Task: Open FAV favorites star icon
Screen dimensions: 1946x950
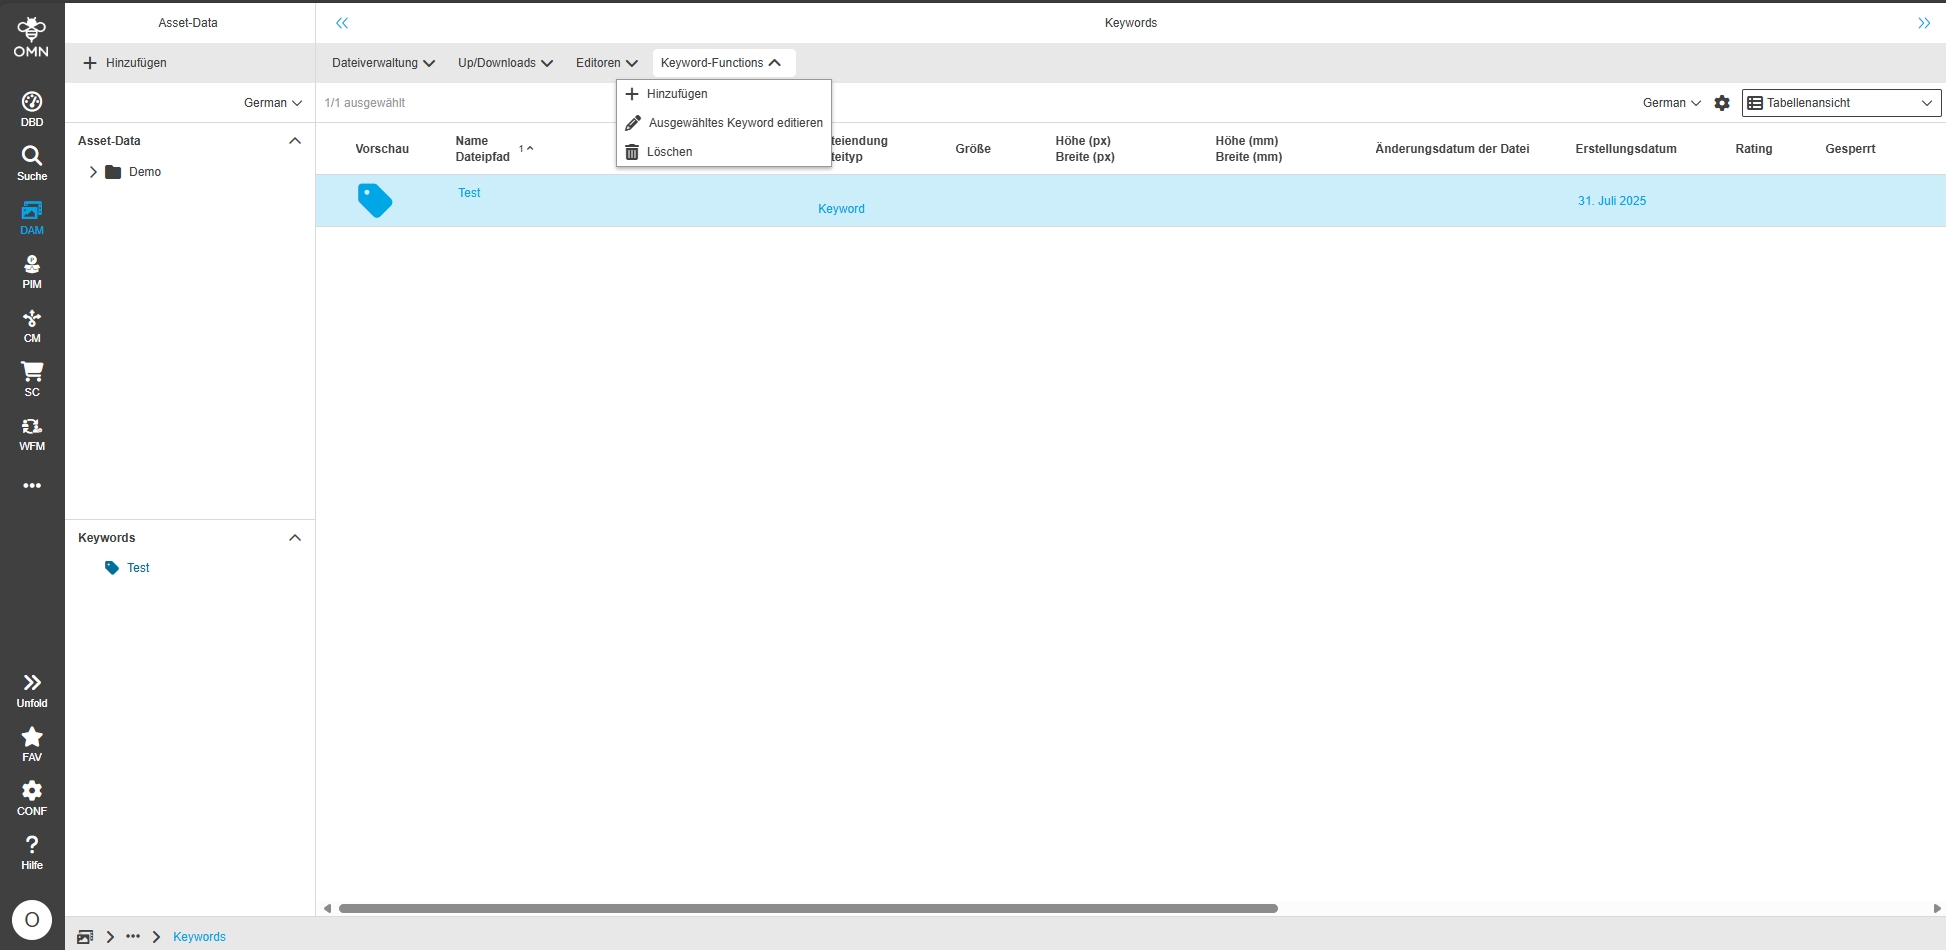Action: [32, 743]
